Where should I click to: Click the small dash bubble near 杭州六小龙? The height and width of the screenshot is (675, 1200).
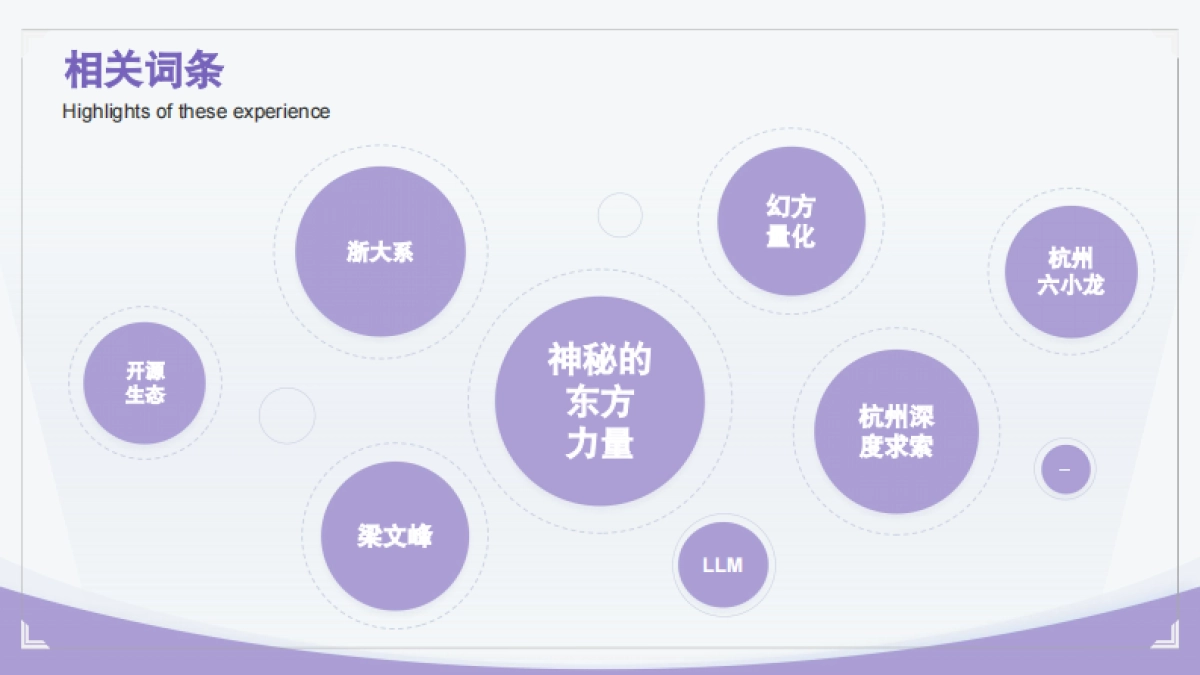pos(1065,467)
